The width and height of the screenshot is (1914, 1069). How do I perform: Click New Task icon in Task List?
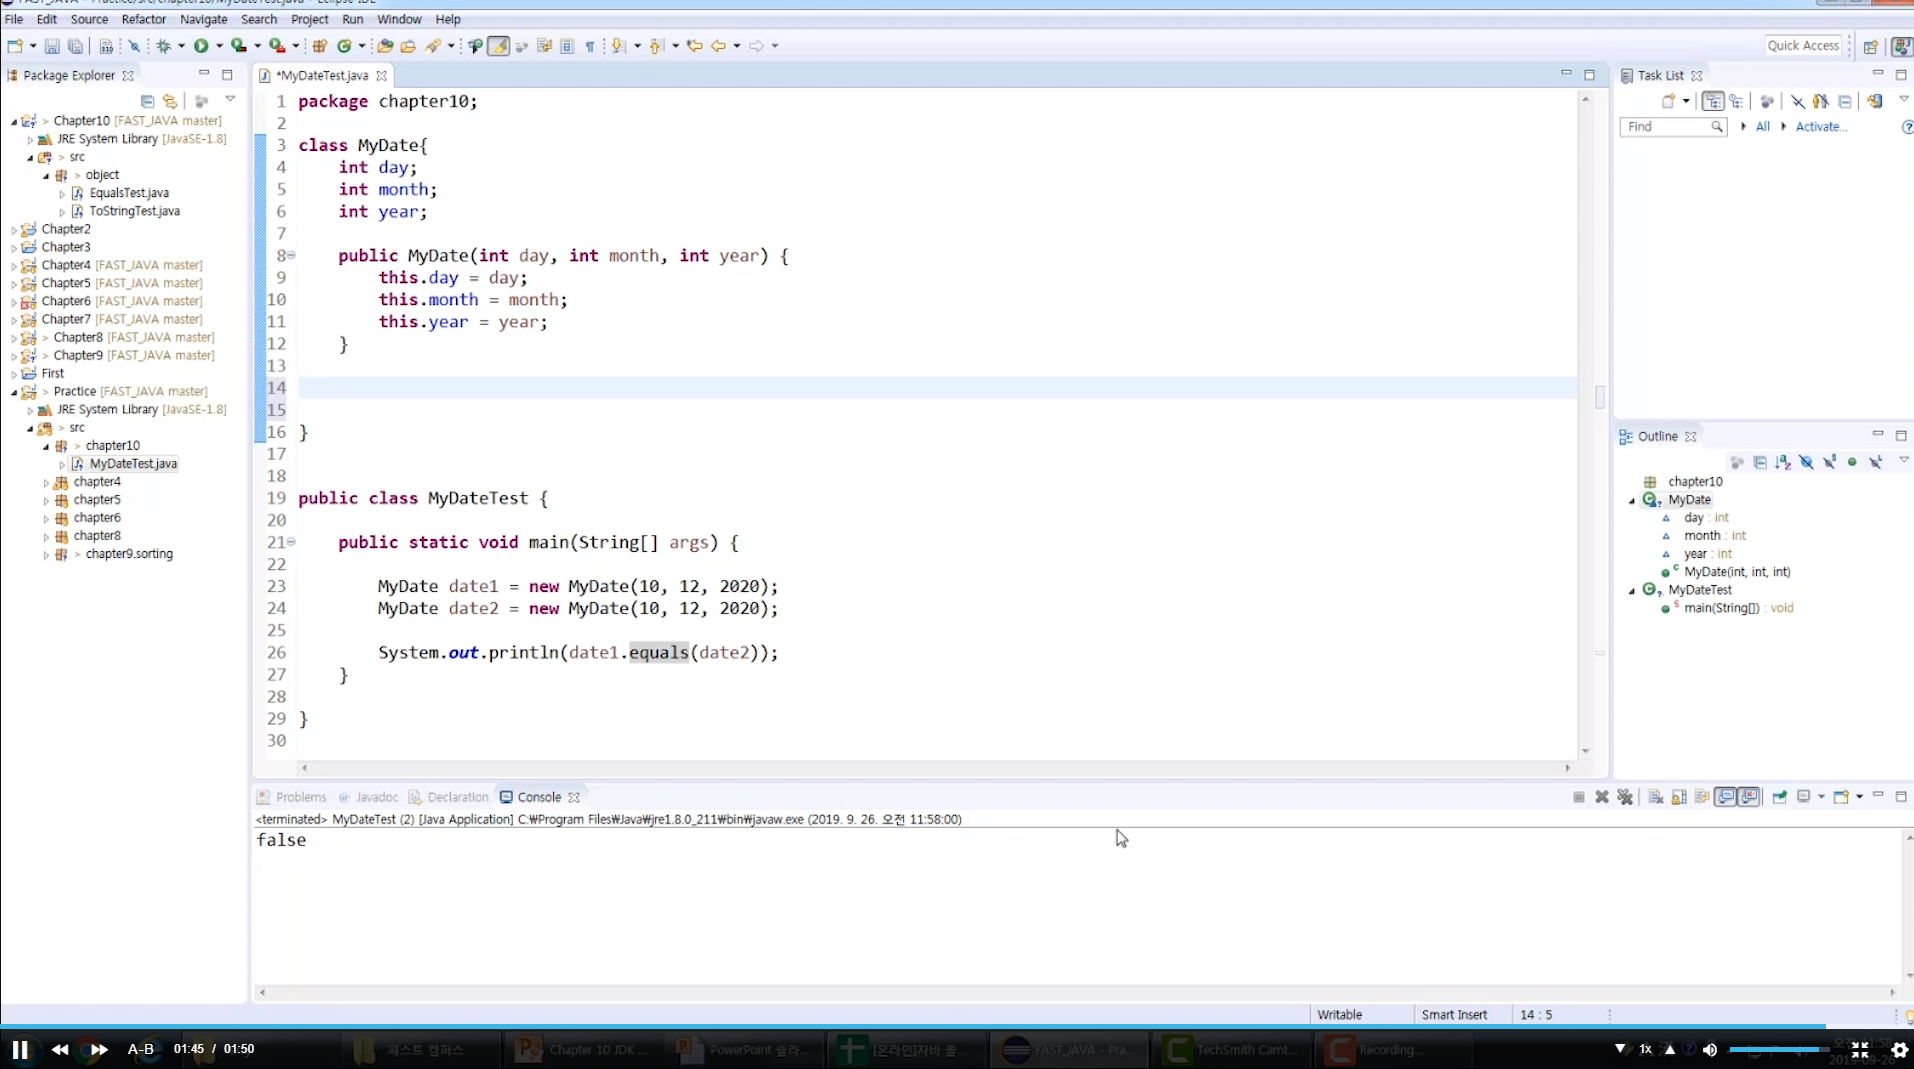(1668, 101)
